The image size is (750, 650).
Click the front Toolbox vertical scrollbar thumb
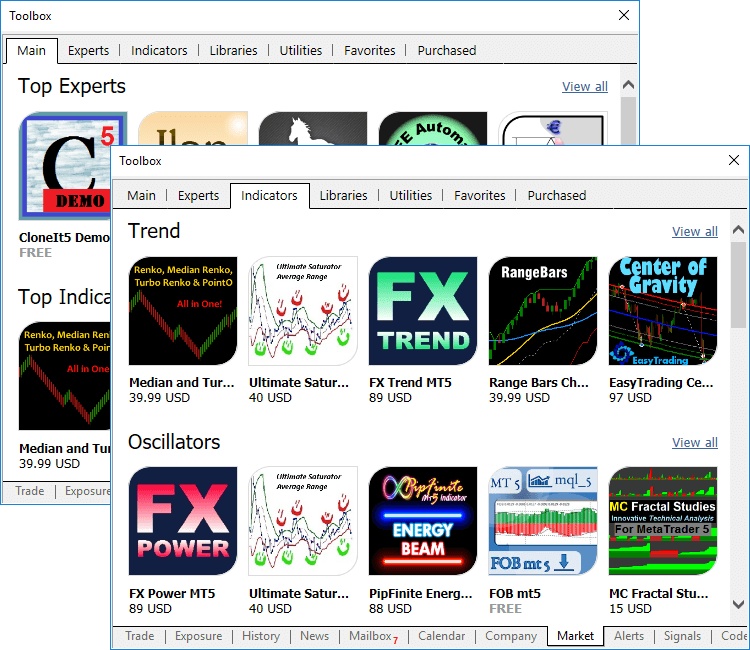tap(739, 285)
